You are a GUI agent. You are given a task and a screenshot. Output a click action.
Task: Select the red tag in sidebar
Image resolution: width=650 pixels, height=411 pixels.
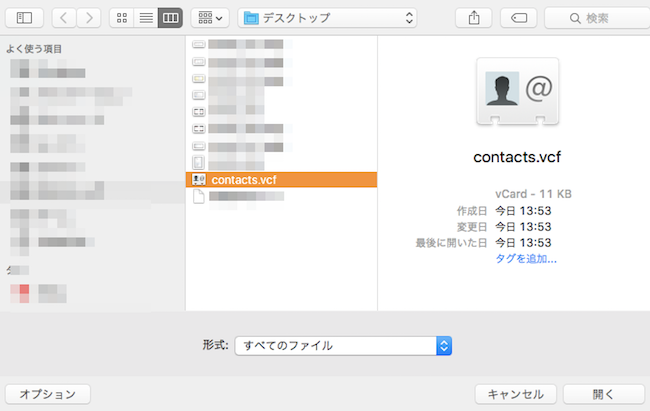[x=24, y=291]
